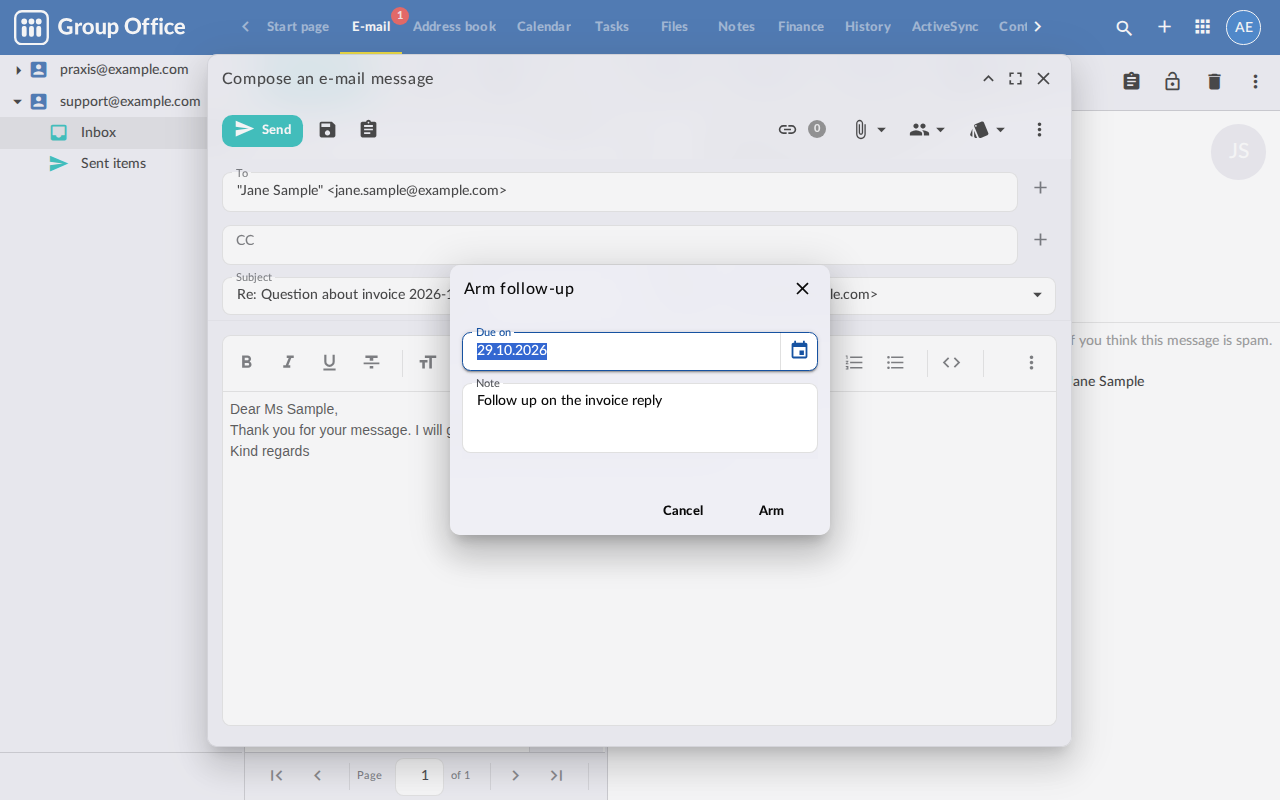Close the Arm follow-up dialog
Screen dimensions: 1280x800
point(802,289)
